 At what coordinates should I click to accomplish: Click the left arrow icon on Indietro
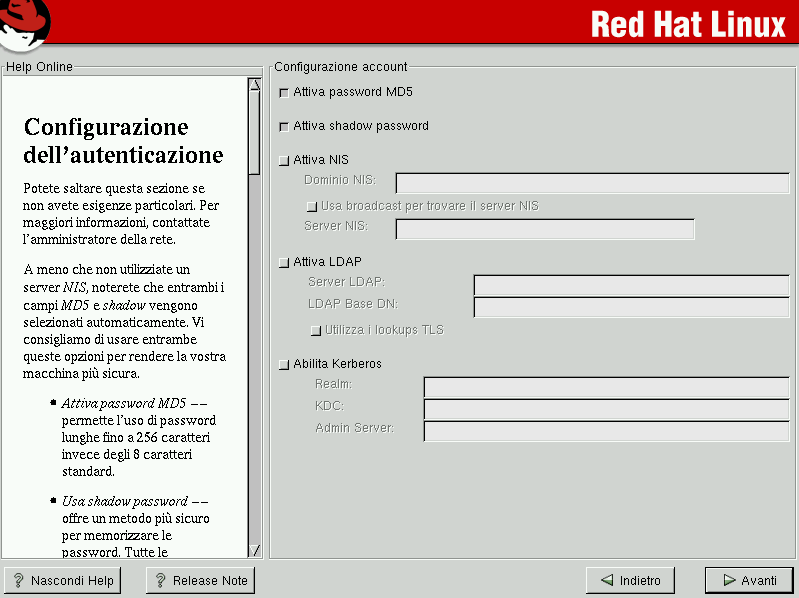[606, 580]
